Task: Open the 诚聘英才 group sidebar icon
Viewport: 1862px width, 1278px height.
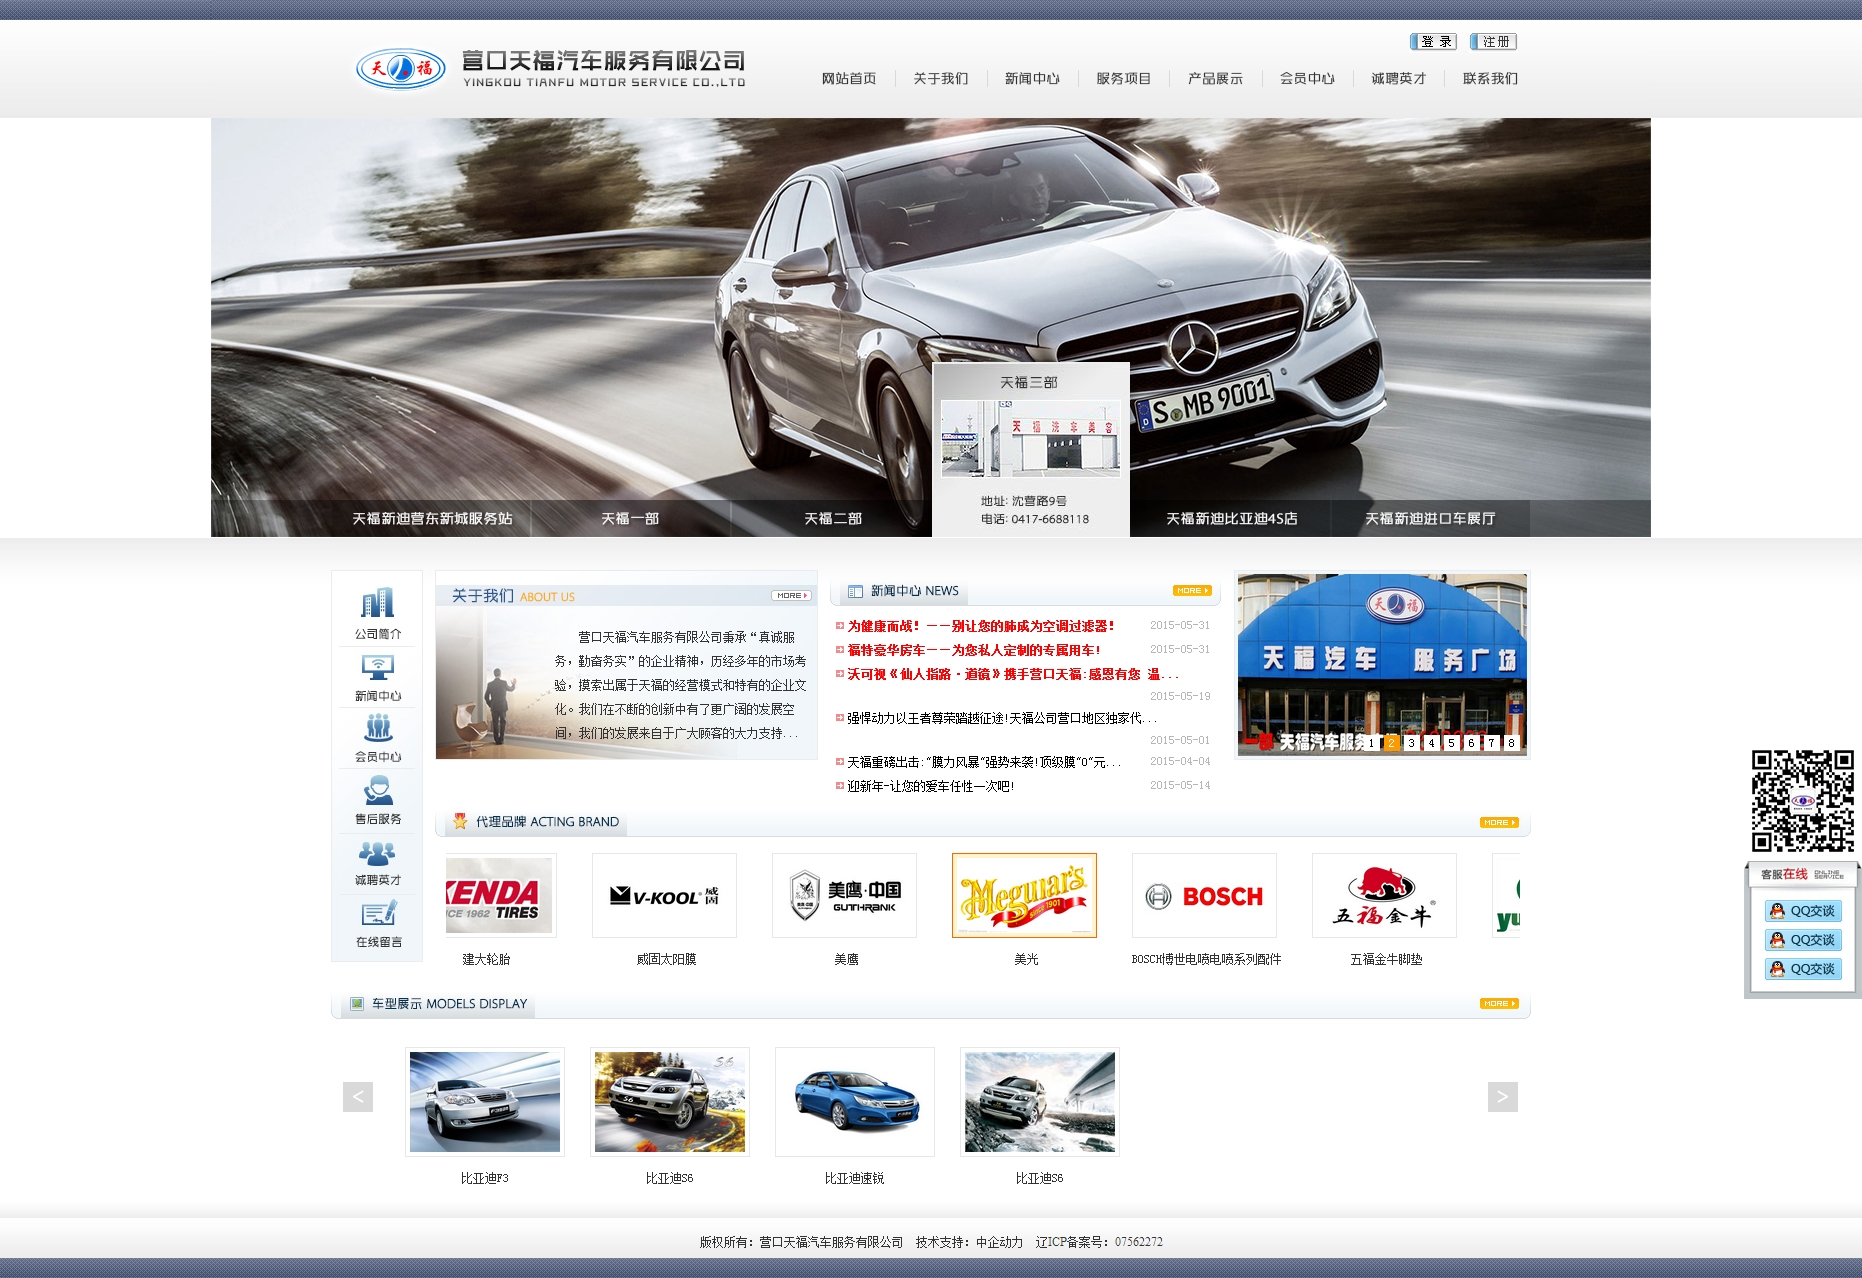Action: coord(377,853)
